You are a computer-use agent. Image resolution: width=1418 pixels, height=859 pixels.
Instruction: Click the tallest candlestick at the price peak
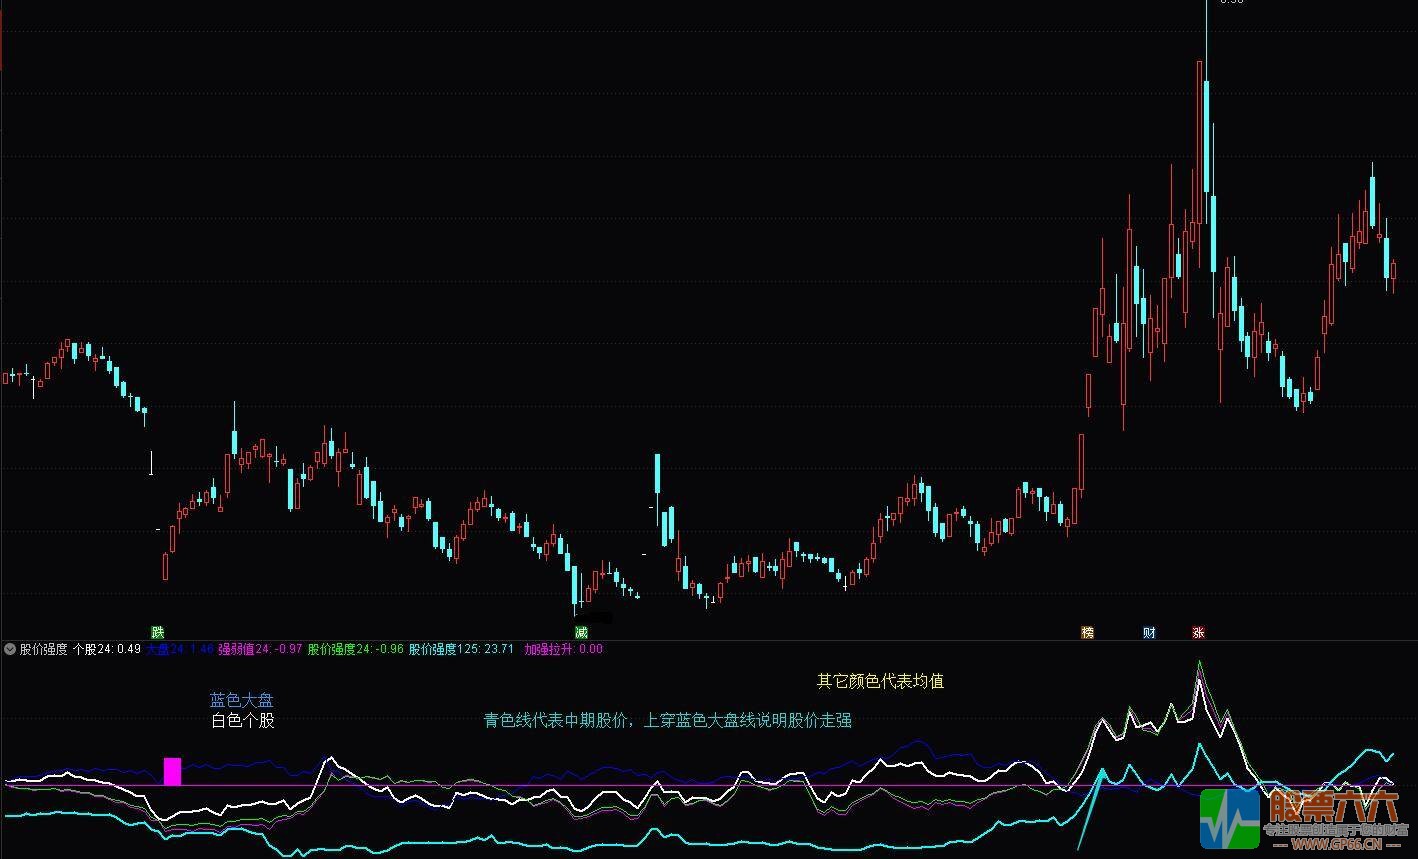tap(1207, 110)
